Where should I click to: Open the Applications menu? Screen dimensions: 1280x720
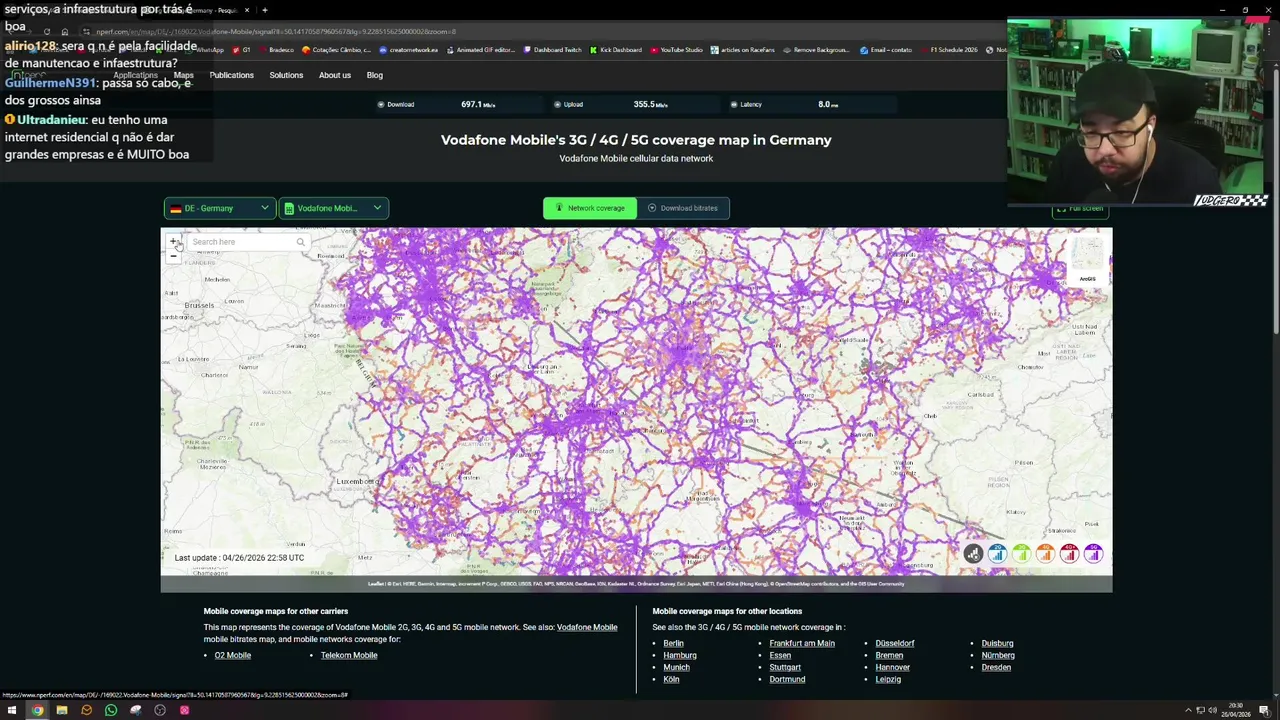(135, 75)
